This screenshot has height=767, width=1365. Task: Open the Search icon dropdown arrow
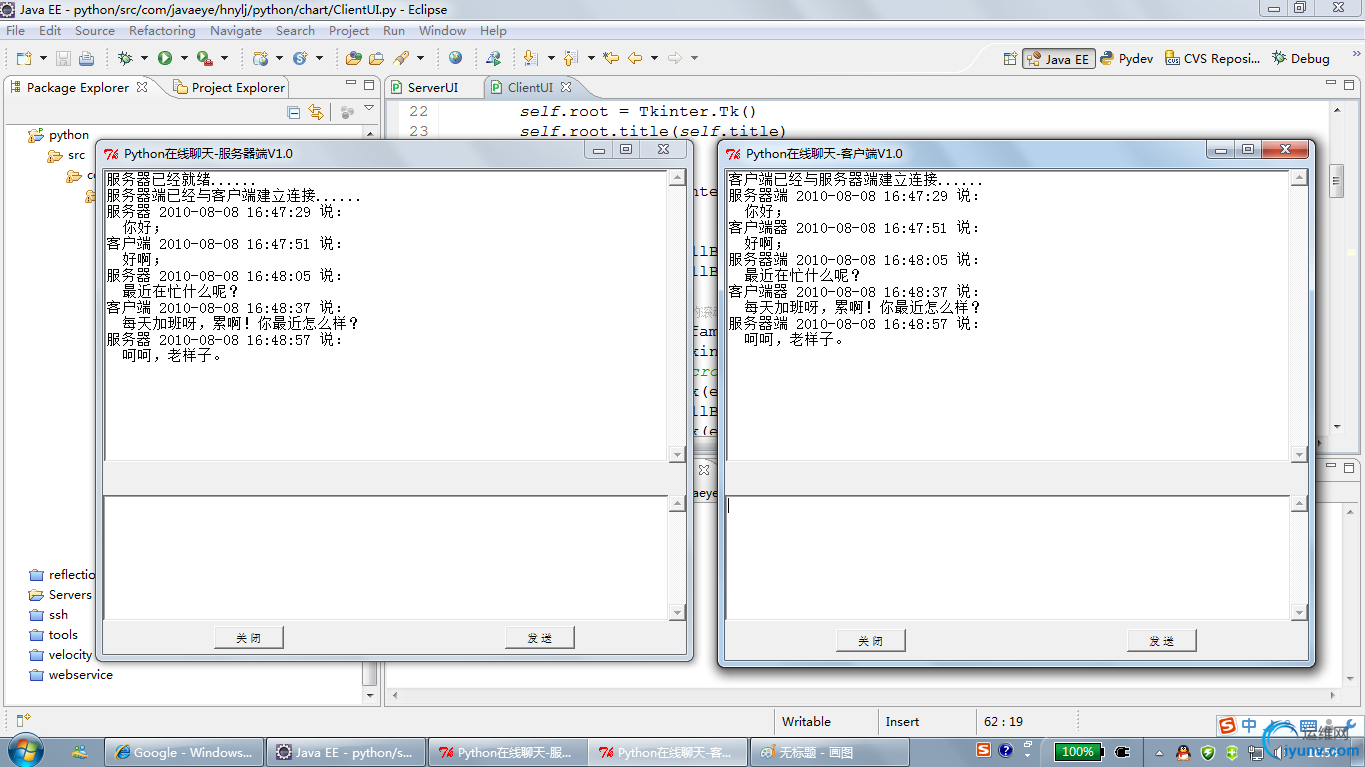pyautogui.click(x=420, y=59)
